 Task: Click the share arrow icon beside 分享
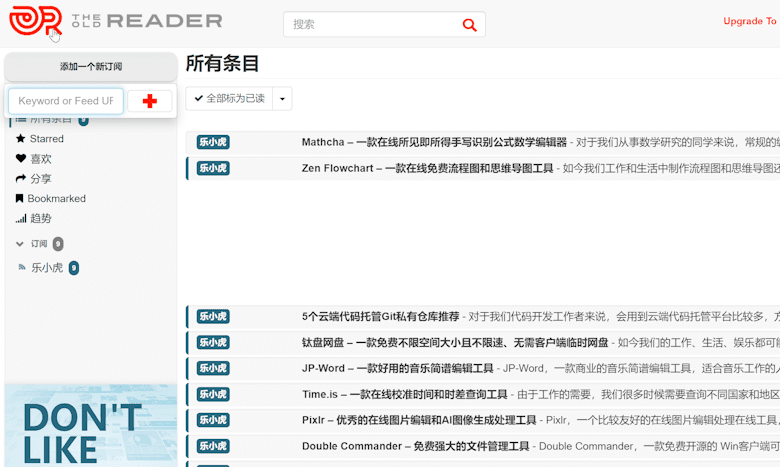(20, 179)
